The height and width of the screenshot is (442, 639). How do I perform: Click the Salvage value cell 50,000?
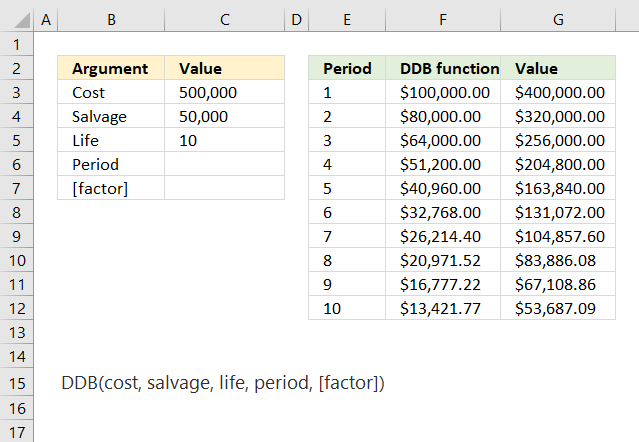[x=225, y=116]
